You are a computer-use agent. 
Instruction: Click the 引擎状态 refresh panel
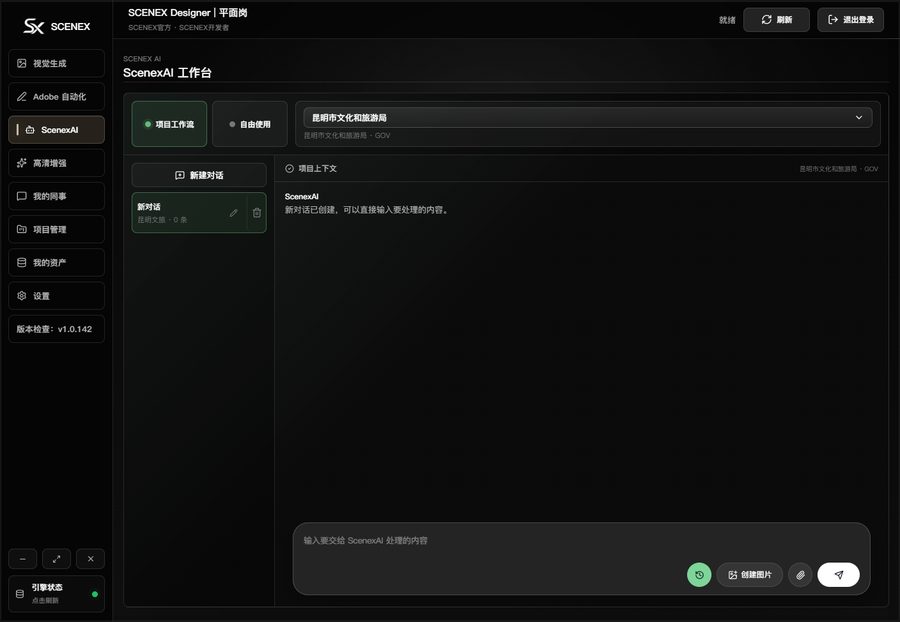click(x=56, y=593)
